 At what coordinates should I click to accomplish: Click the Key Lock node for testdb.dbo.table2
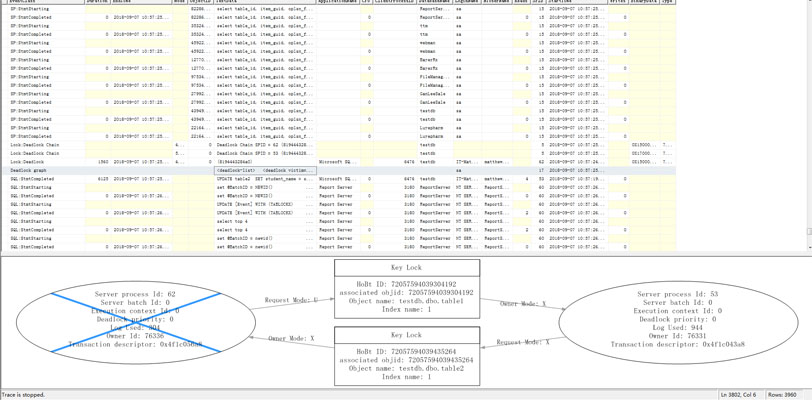point(407,356)
